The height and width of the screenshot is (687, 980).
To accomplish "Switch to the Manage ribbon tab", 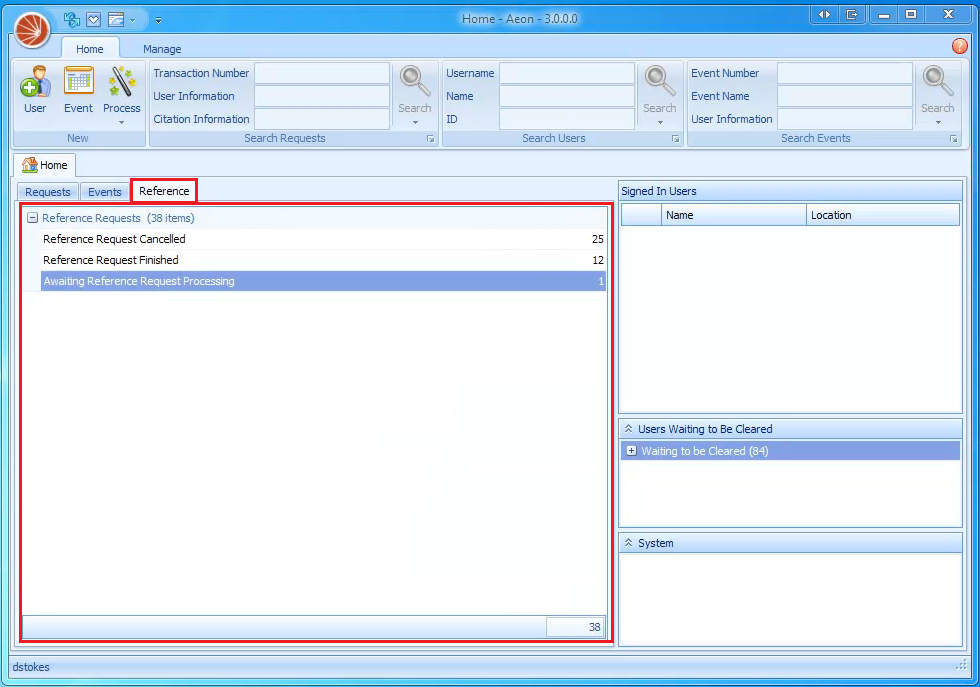I will [162, 48].
